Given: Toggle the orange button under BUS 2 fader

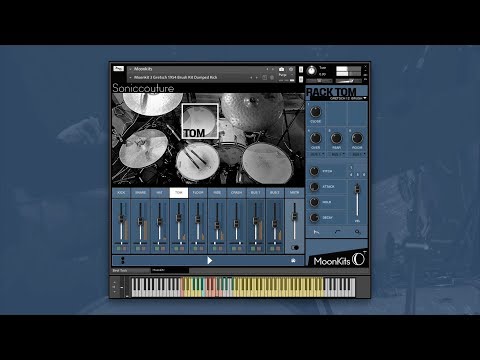Looking at the screenshot, I should pyautogui.click(x=278, y=249).
